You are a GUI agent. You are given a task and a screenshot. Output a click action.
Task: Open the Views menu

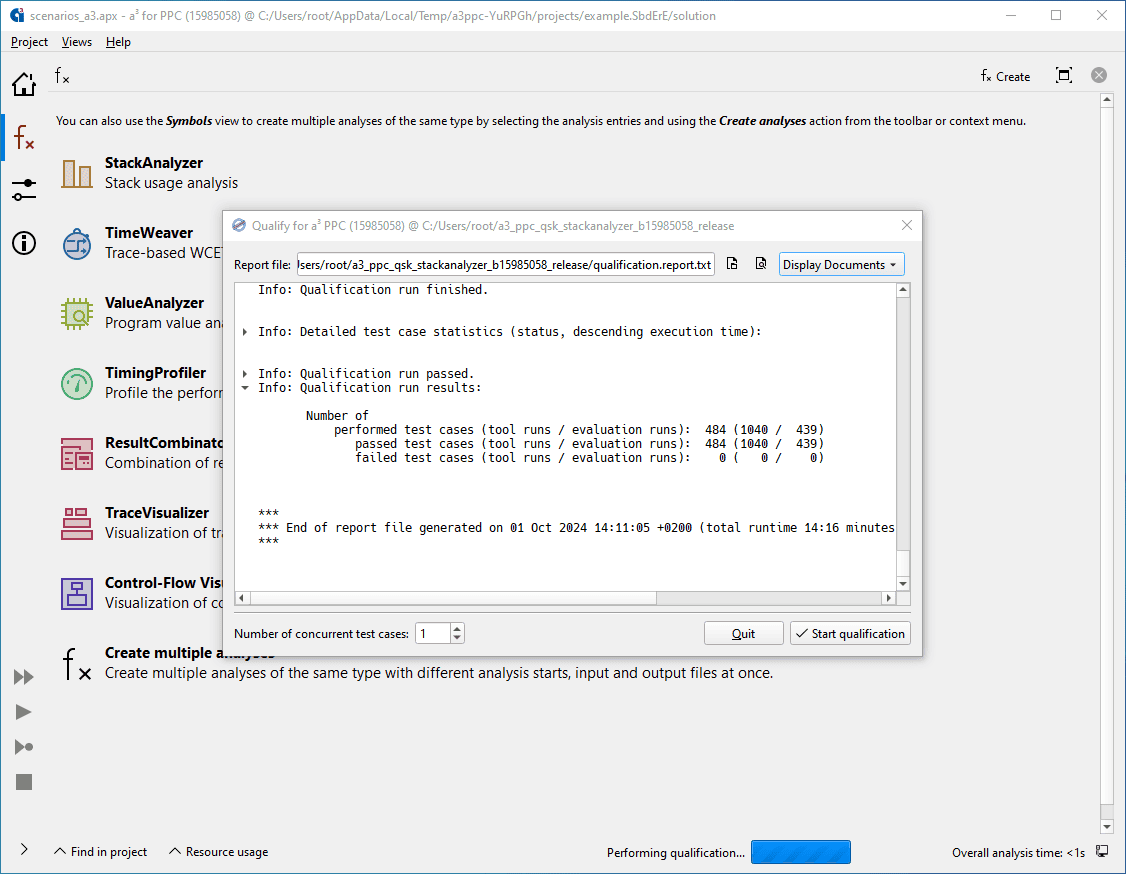pyautogui.click(x=77, y=42)
